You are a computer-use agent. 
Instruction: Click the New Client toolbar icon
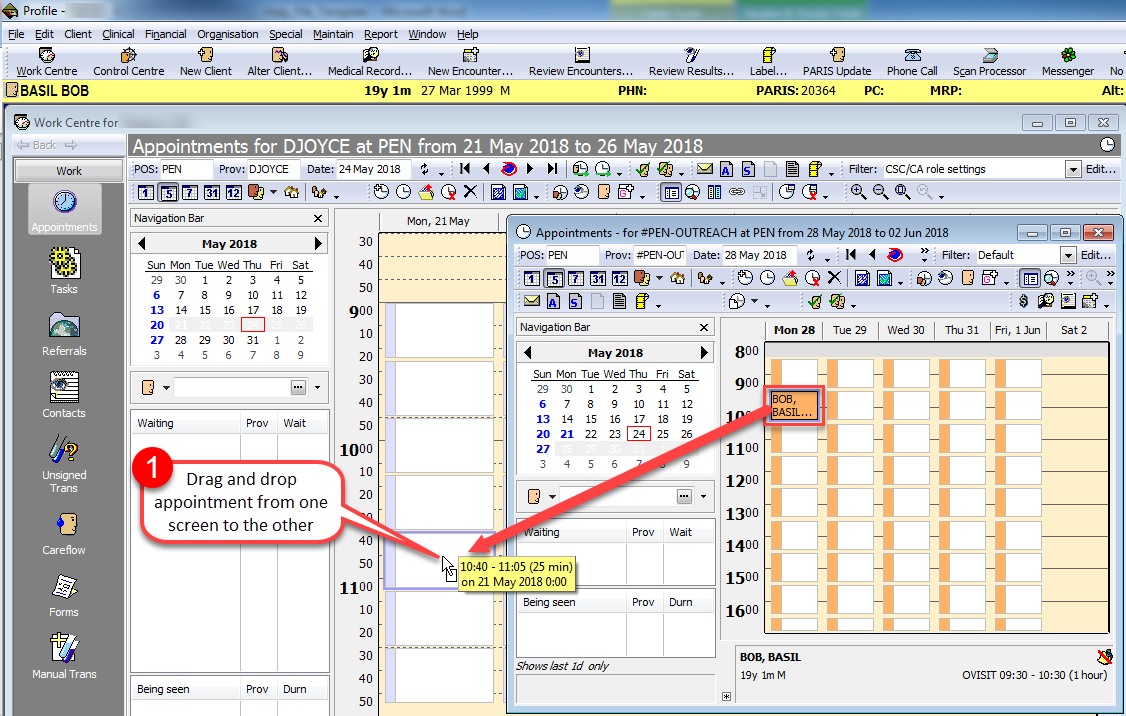coord(205,62)
